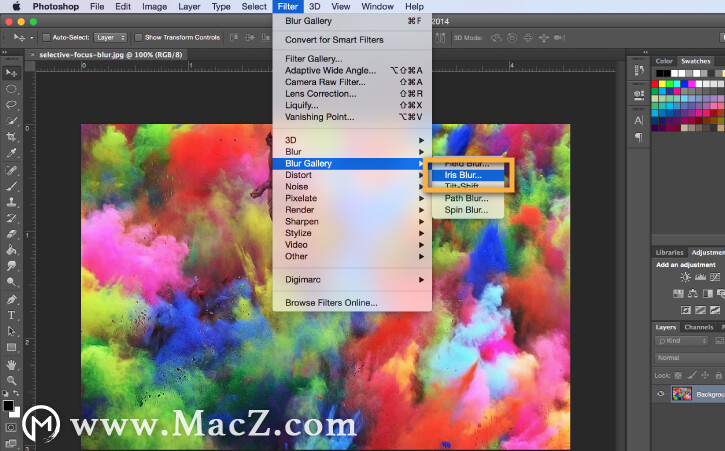Select the Background layer thumbnail
Screen dimensions: 725x451
point(682,394)
